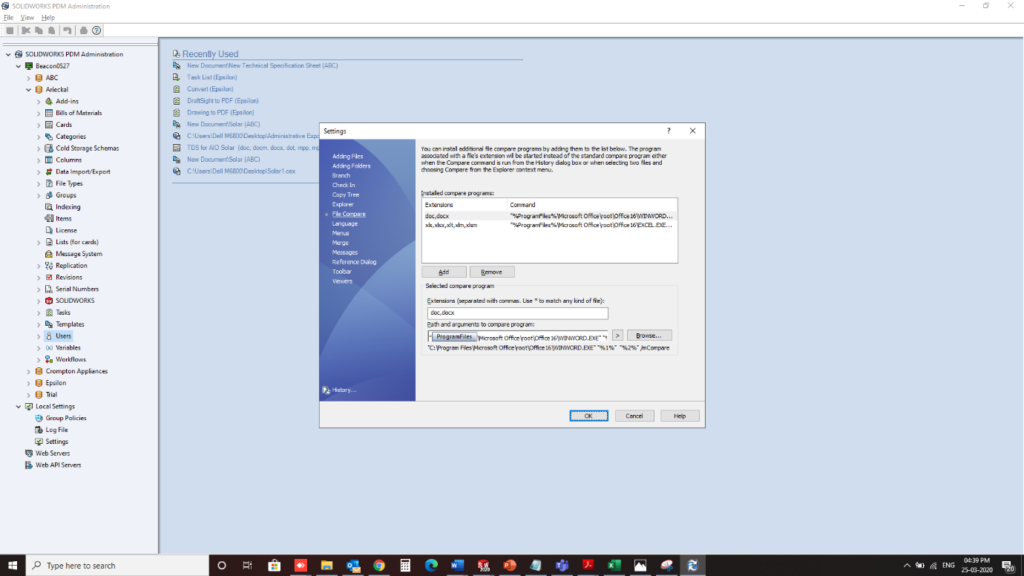
Task: Select Check In in Settings sidebar
Action: pyautogui.click(x=344, y=185)
